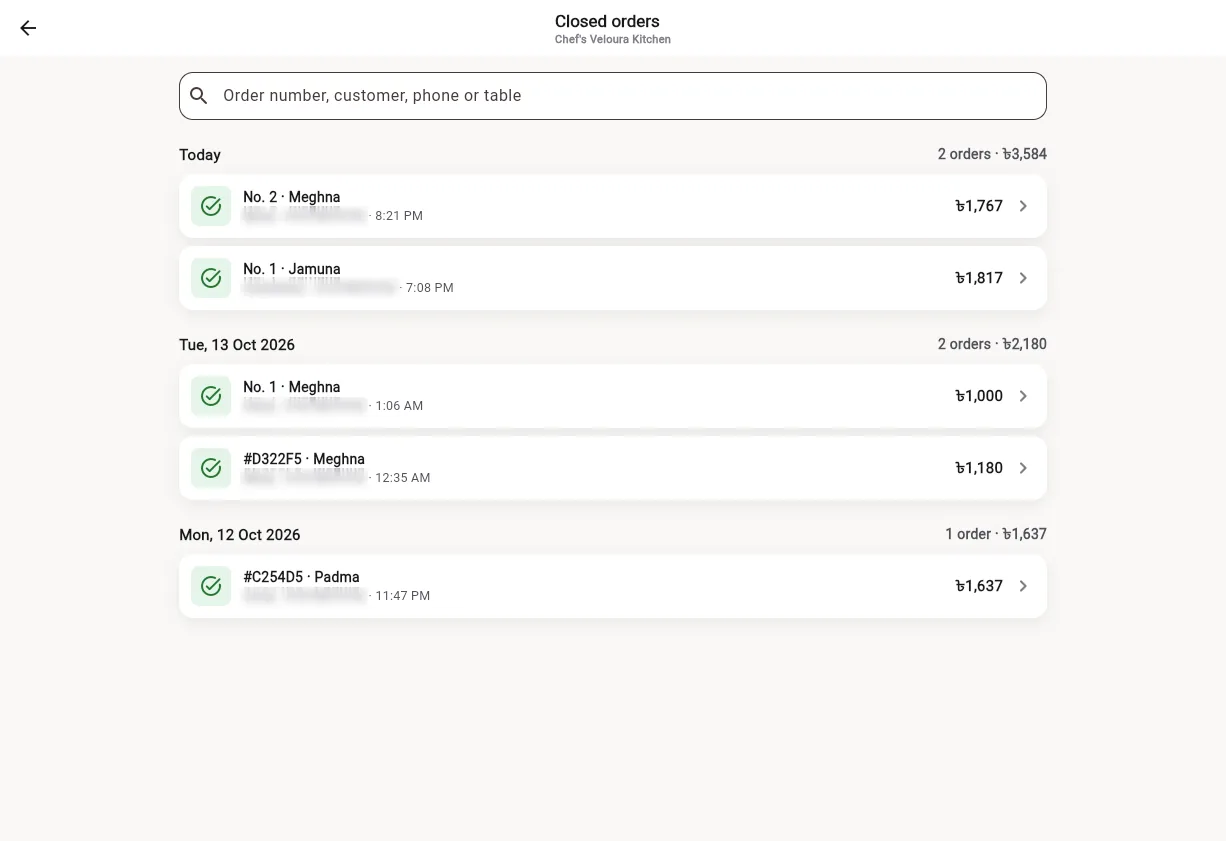Viewport: 1226px width, 841px height.
Task: Open details chevron for the ৳1,817 order
Action: [1023, 278]
